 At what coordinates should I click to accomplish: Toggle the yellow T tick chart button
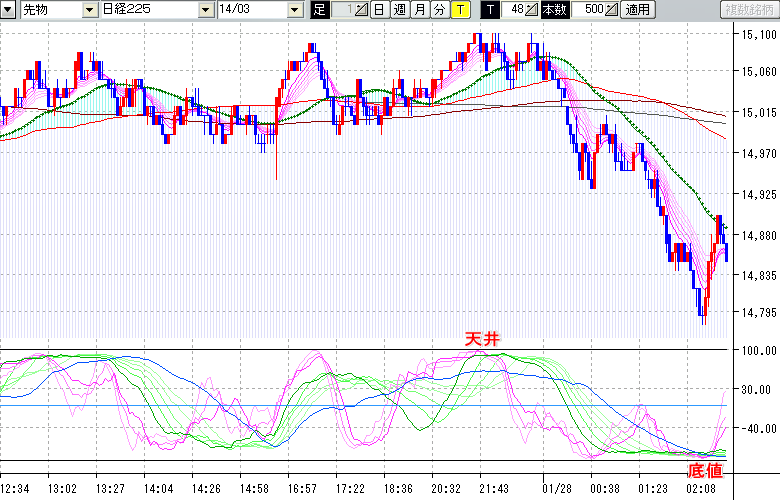pyautogui.click(x=460, y=10)
